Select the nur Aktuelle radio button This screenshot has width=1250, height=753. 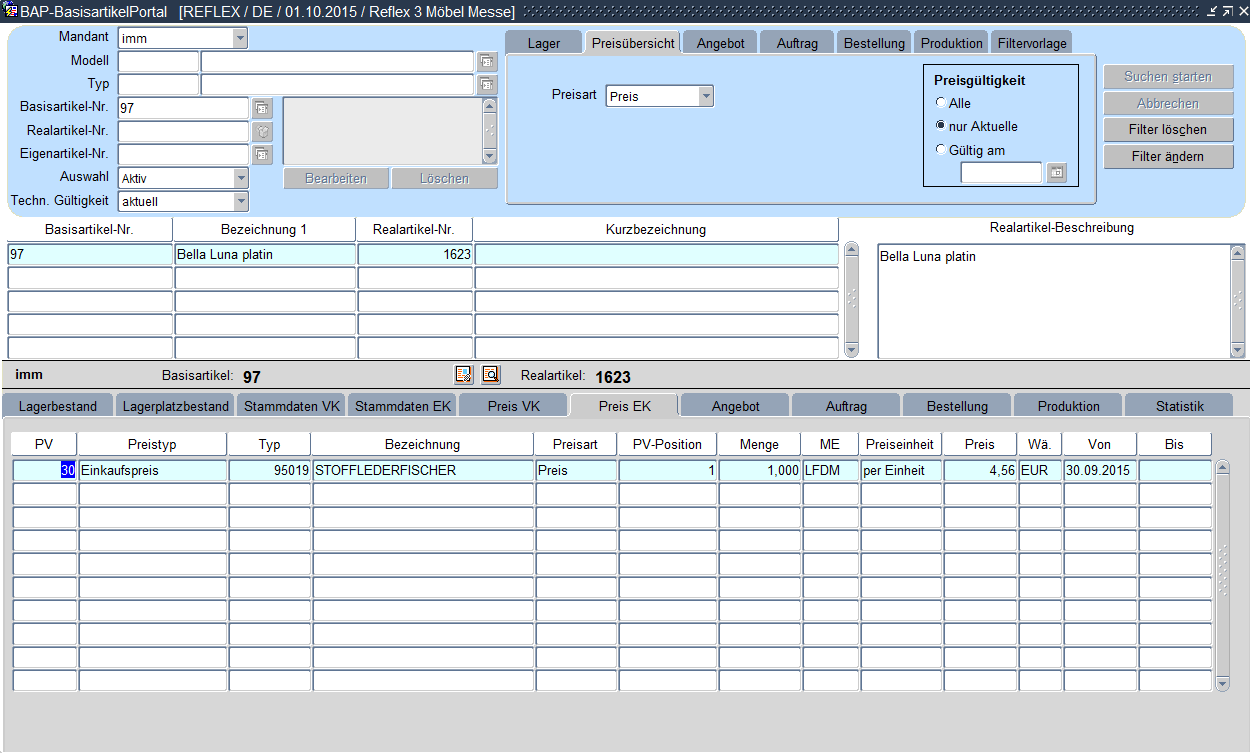tap(940, 126)
